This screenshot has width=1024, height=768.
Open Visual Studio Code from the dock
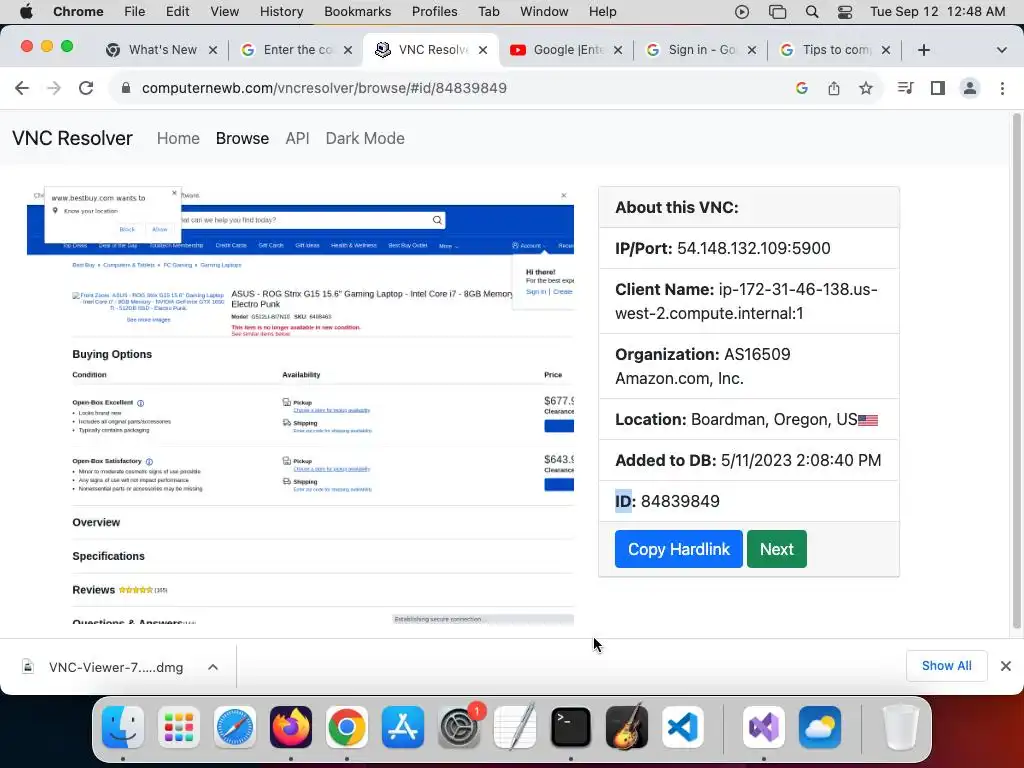point(683,727)
